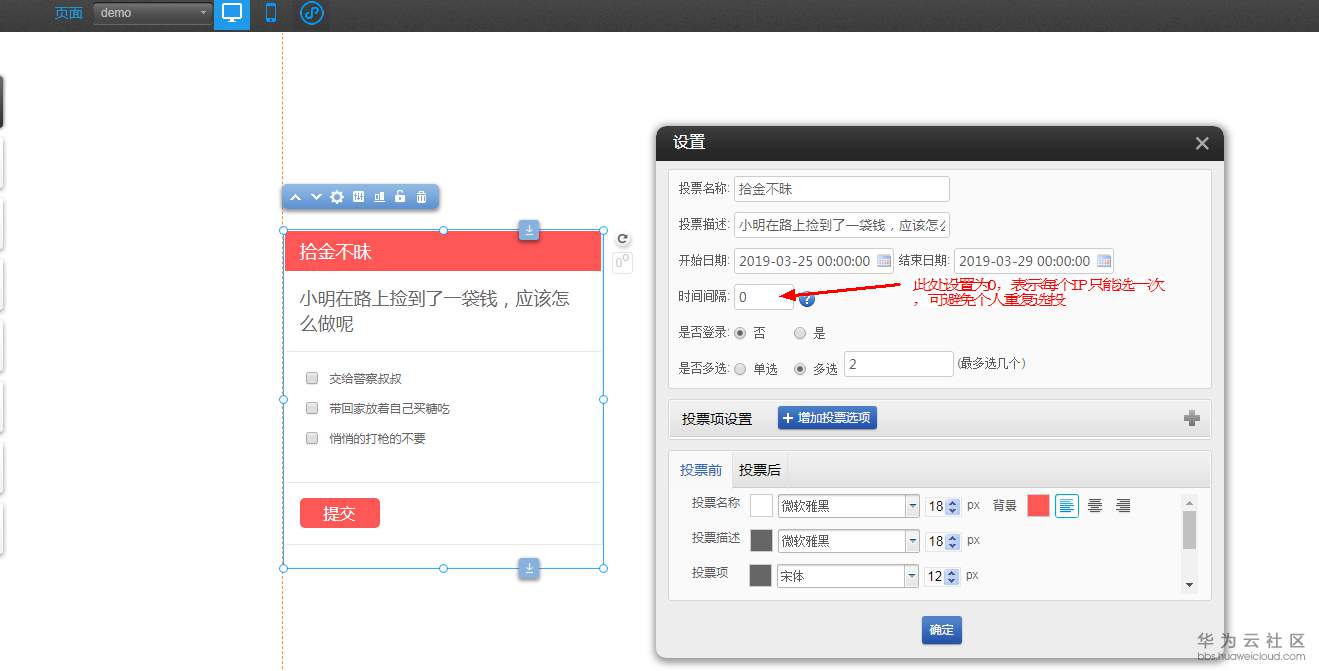Click the 投票项设置 section header

(x=717, y=419)
